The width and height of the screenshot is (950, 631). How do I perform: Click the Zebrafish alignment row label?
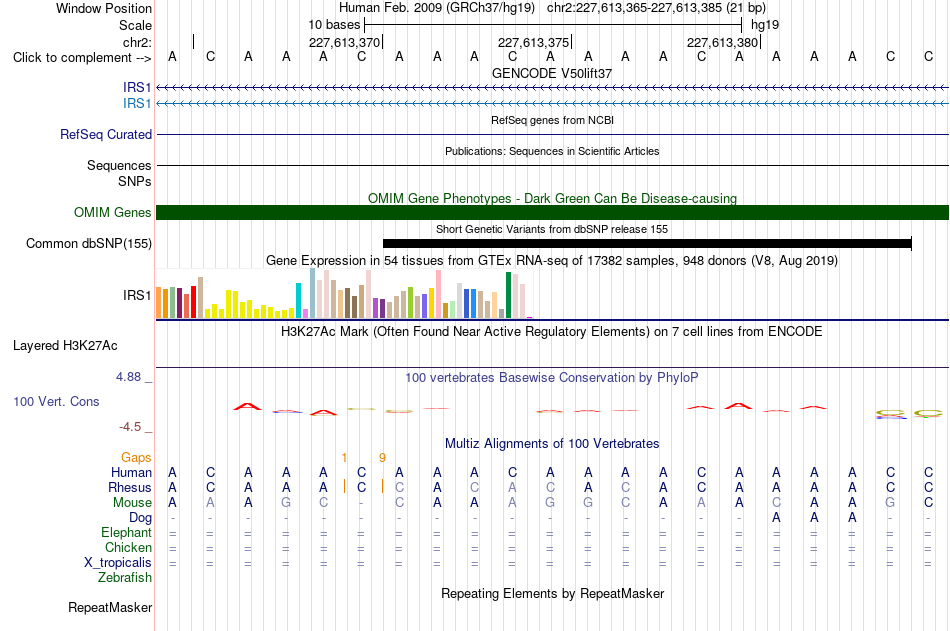(125, 578)
